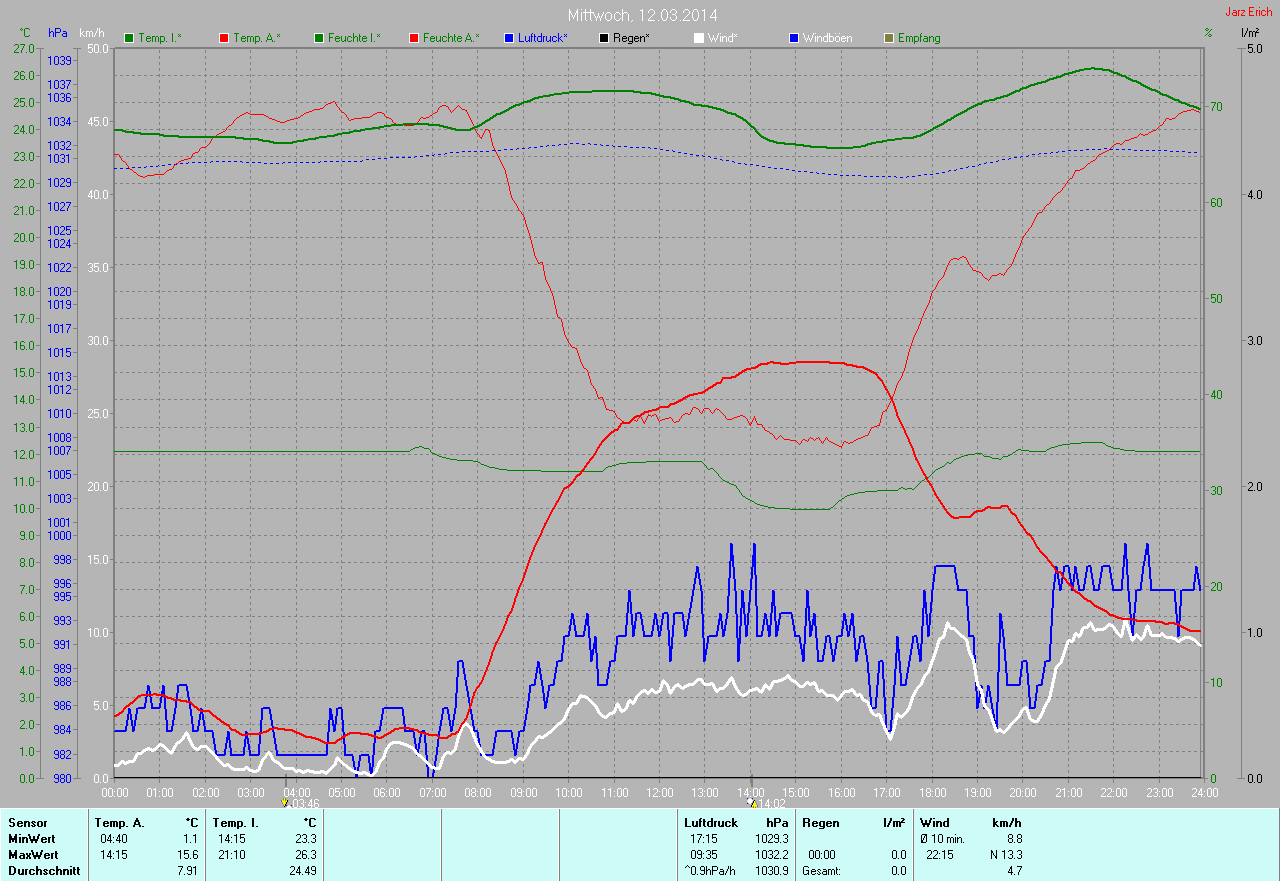Click the 14:02 marker on the time axis
Screen dimensions: 1280x881
click(767, 802)
